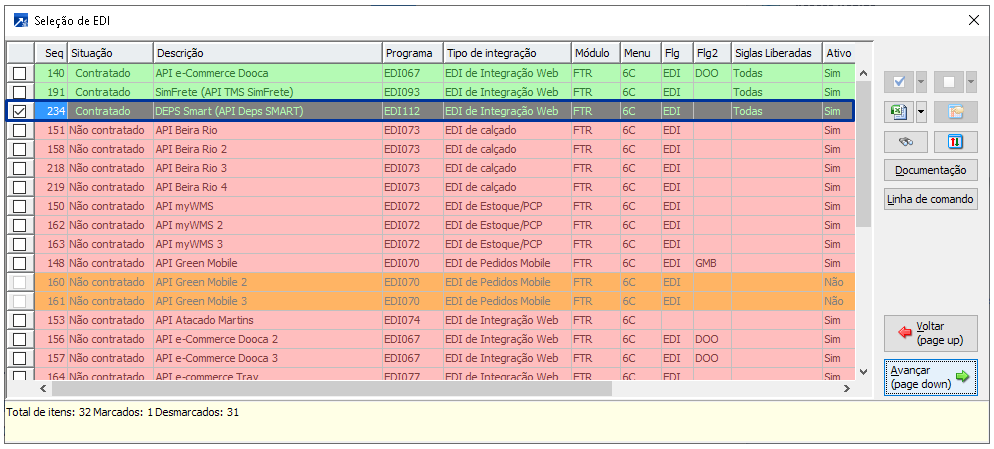Click the horizontal scrollbar thumb
Viewport: 994px width, 449px height.
click(x=330, y=387)
